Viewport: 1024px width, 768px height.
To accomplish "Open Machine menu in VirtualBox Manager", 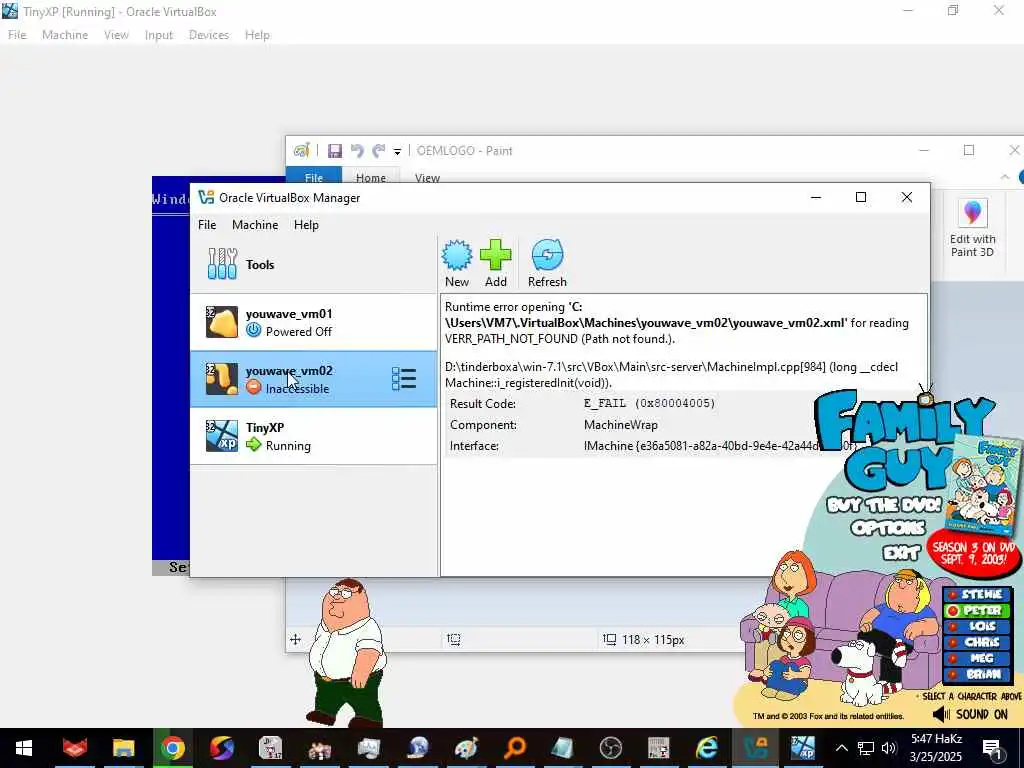I will pos(255,225).
